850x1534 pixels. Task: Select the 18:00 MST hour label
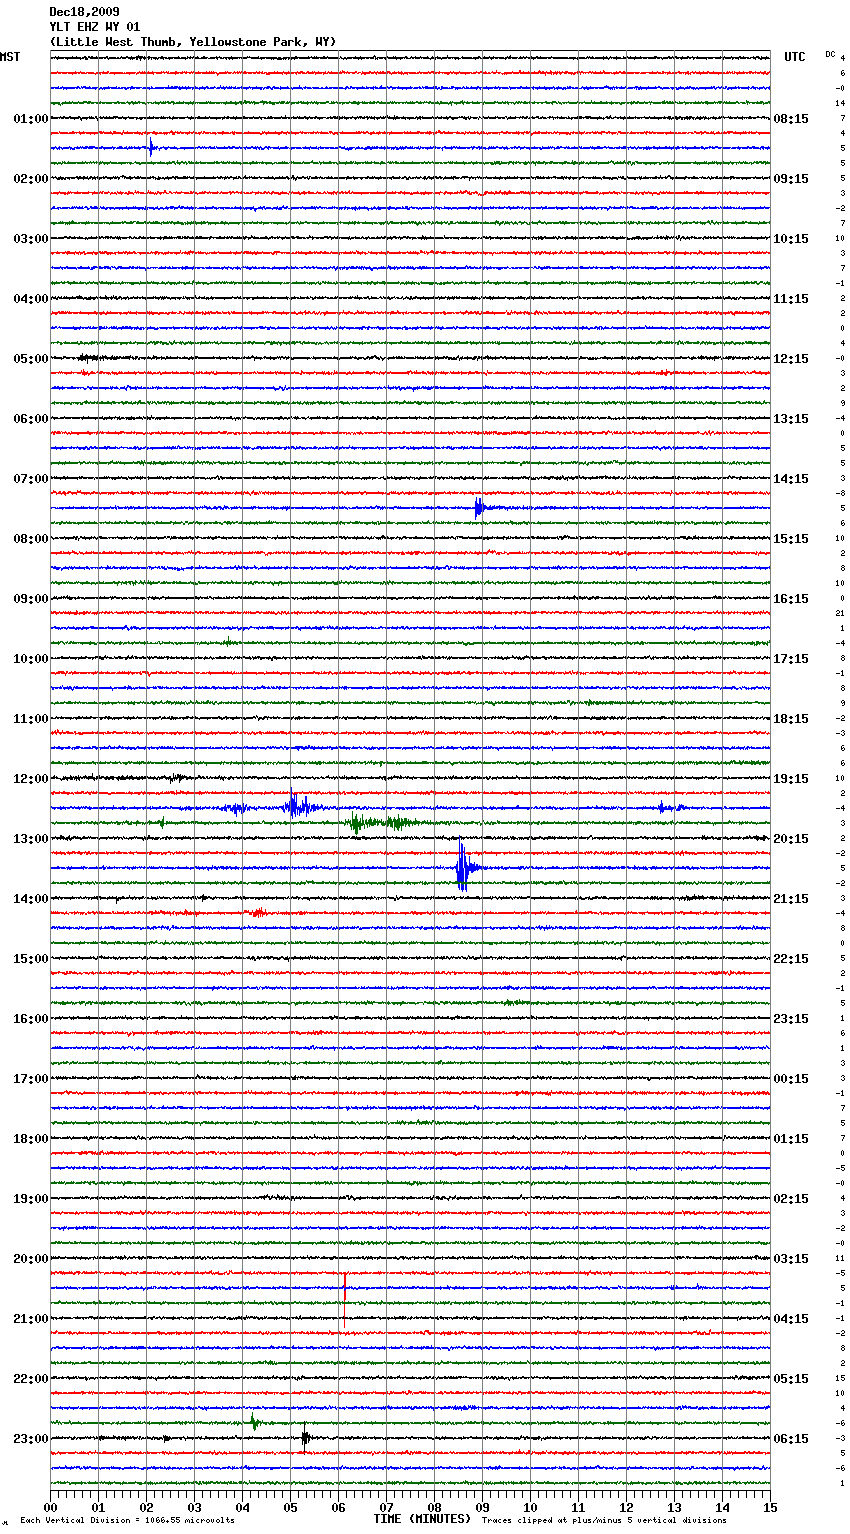pos(31,1139)
